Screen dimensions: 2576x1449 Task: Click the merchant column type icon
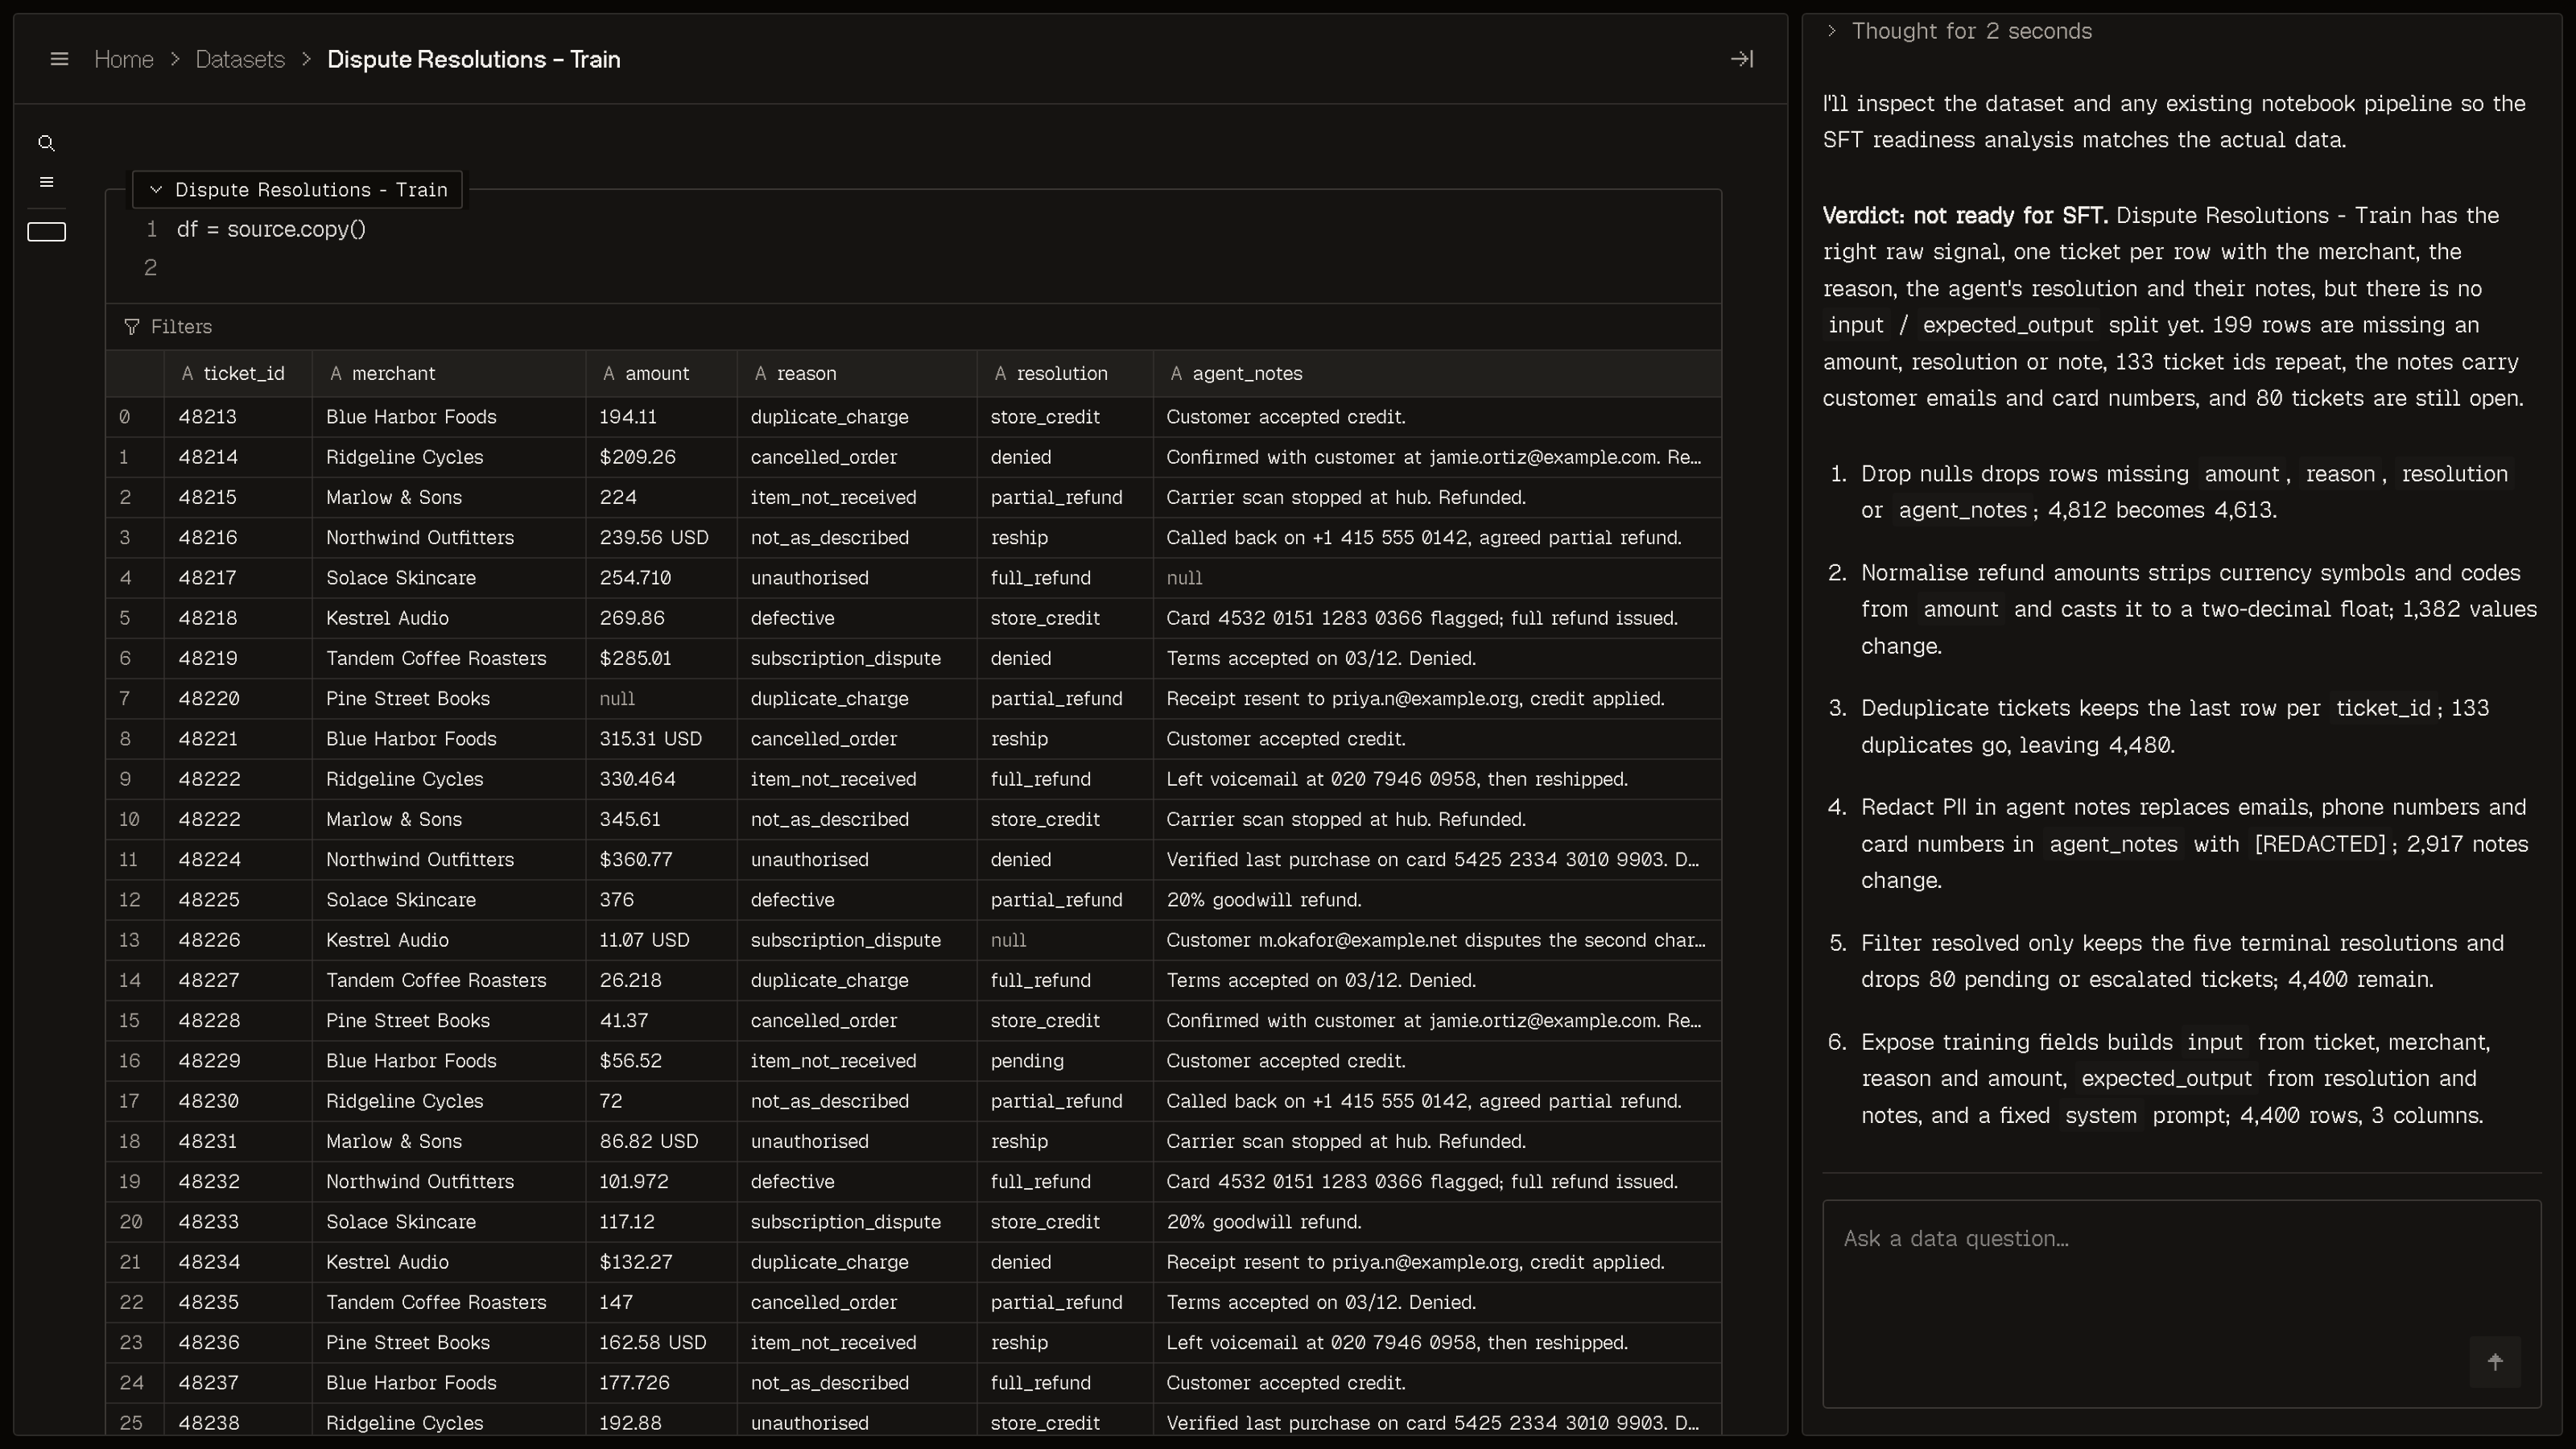(x=336, y=374)
